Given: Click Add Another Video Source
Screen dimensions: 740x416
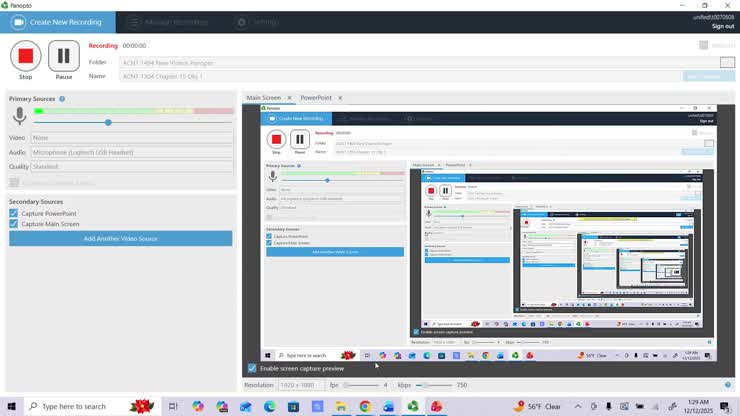Looking at the screenshot, I should pyautogui.click(x=120, y=238).
